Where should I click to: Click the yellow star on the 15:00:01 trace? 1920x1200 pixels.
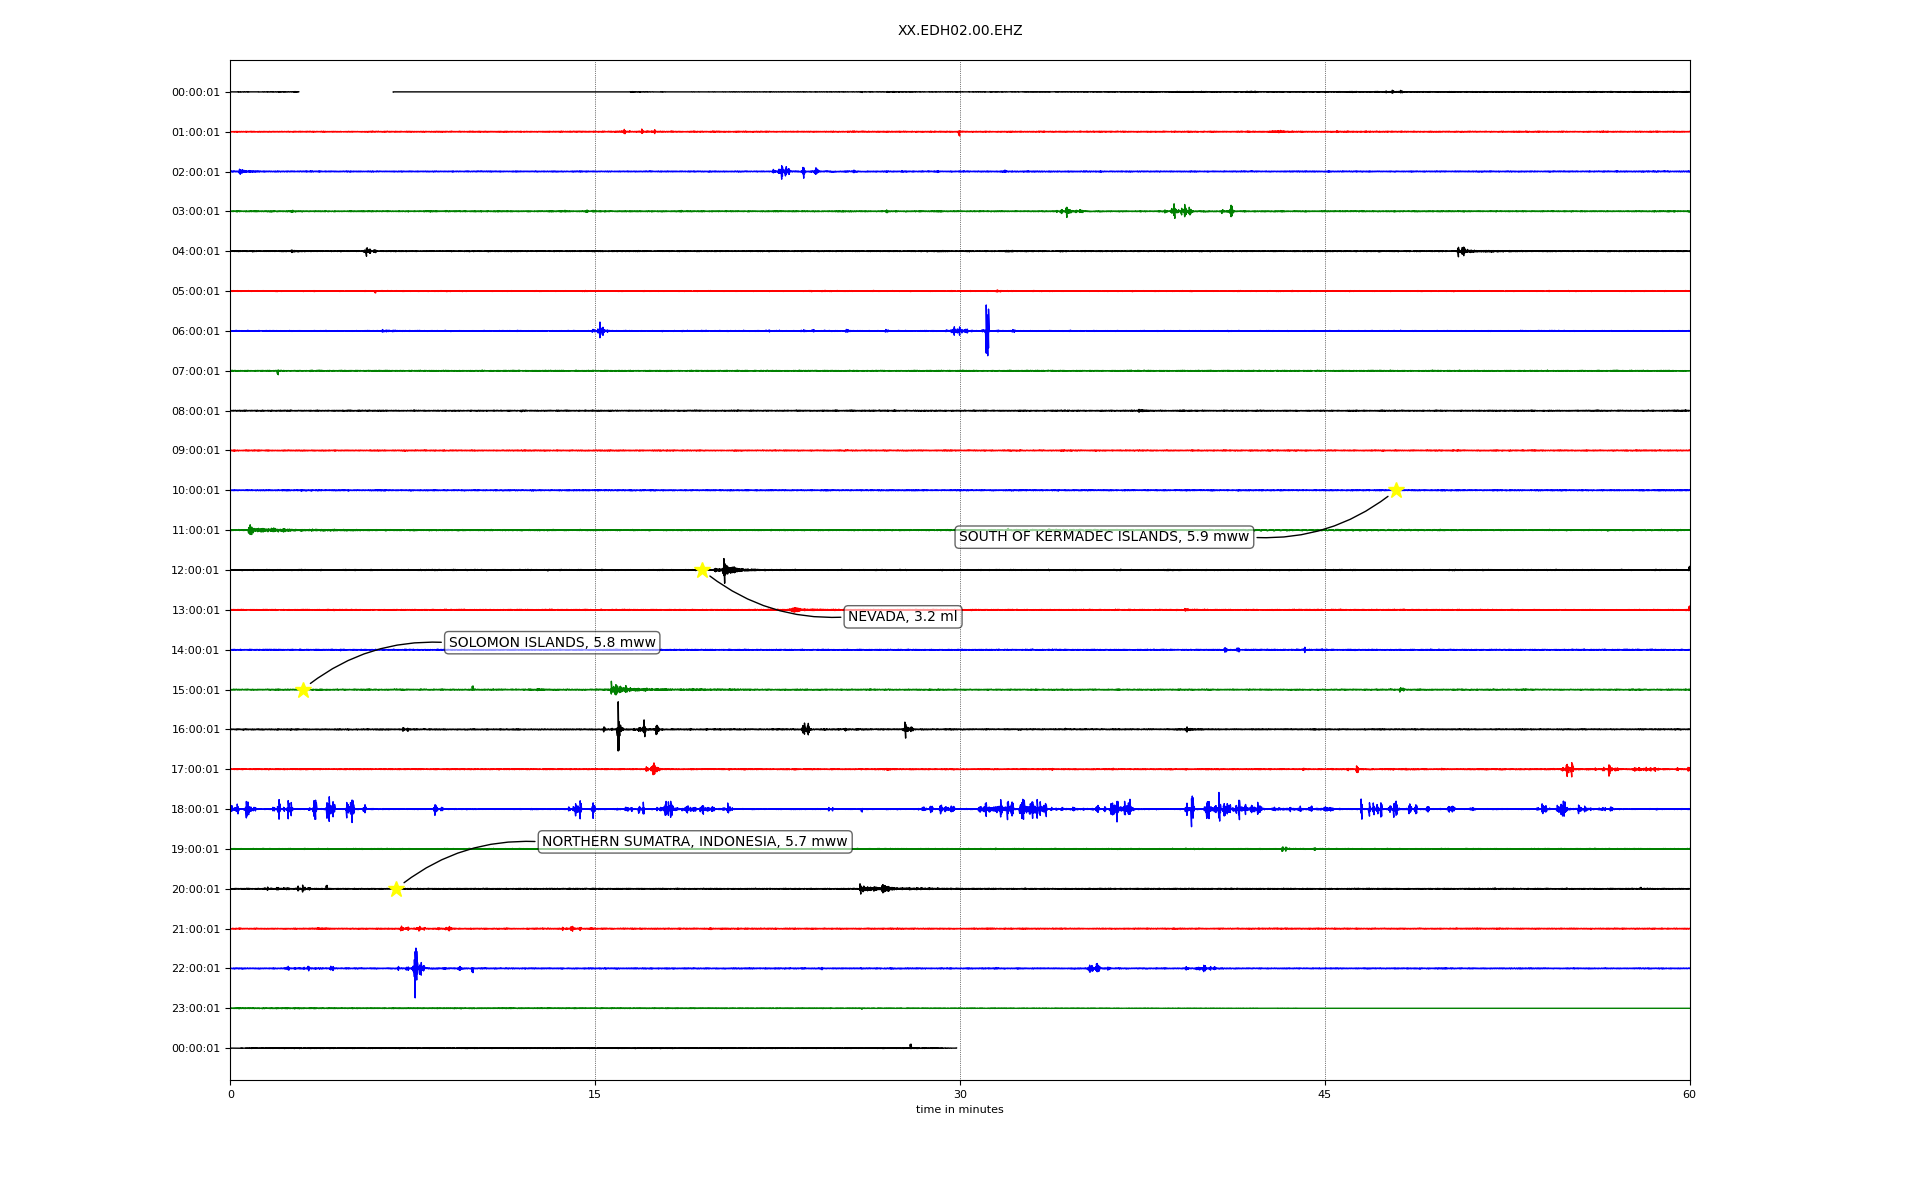click(303, 690)
